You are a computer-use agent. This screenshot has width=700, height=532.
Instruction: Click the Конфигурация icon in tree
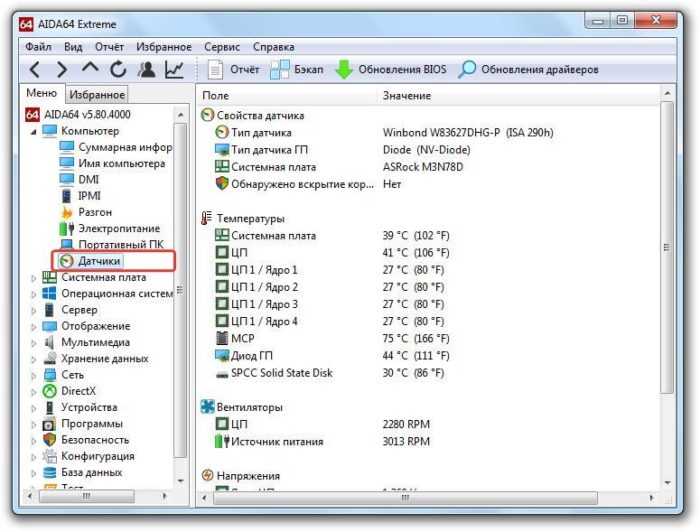coord(50,456)
